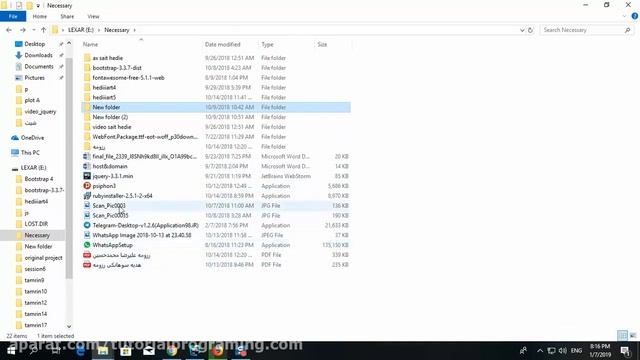The height and width of the screenshot is (360, 640).
Task: Open Downloads in Quick access
Action: click(38, 55)
